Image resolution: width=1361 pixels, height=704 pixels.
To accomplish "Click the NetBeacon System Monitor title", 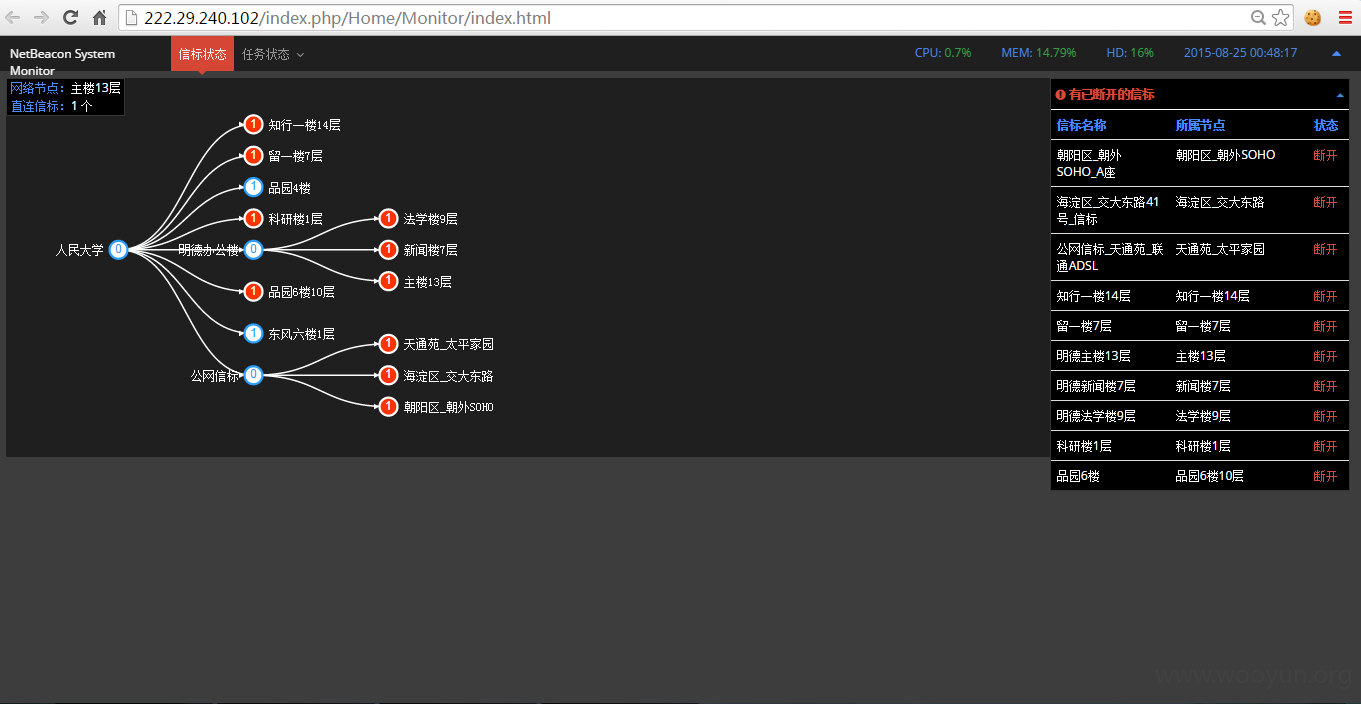I will click(x=62, y=62).
